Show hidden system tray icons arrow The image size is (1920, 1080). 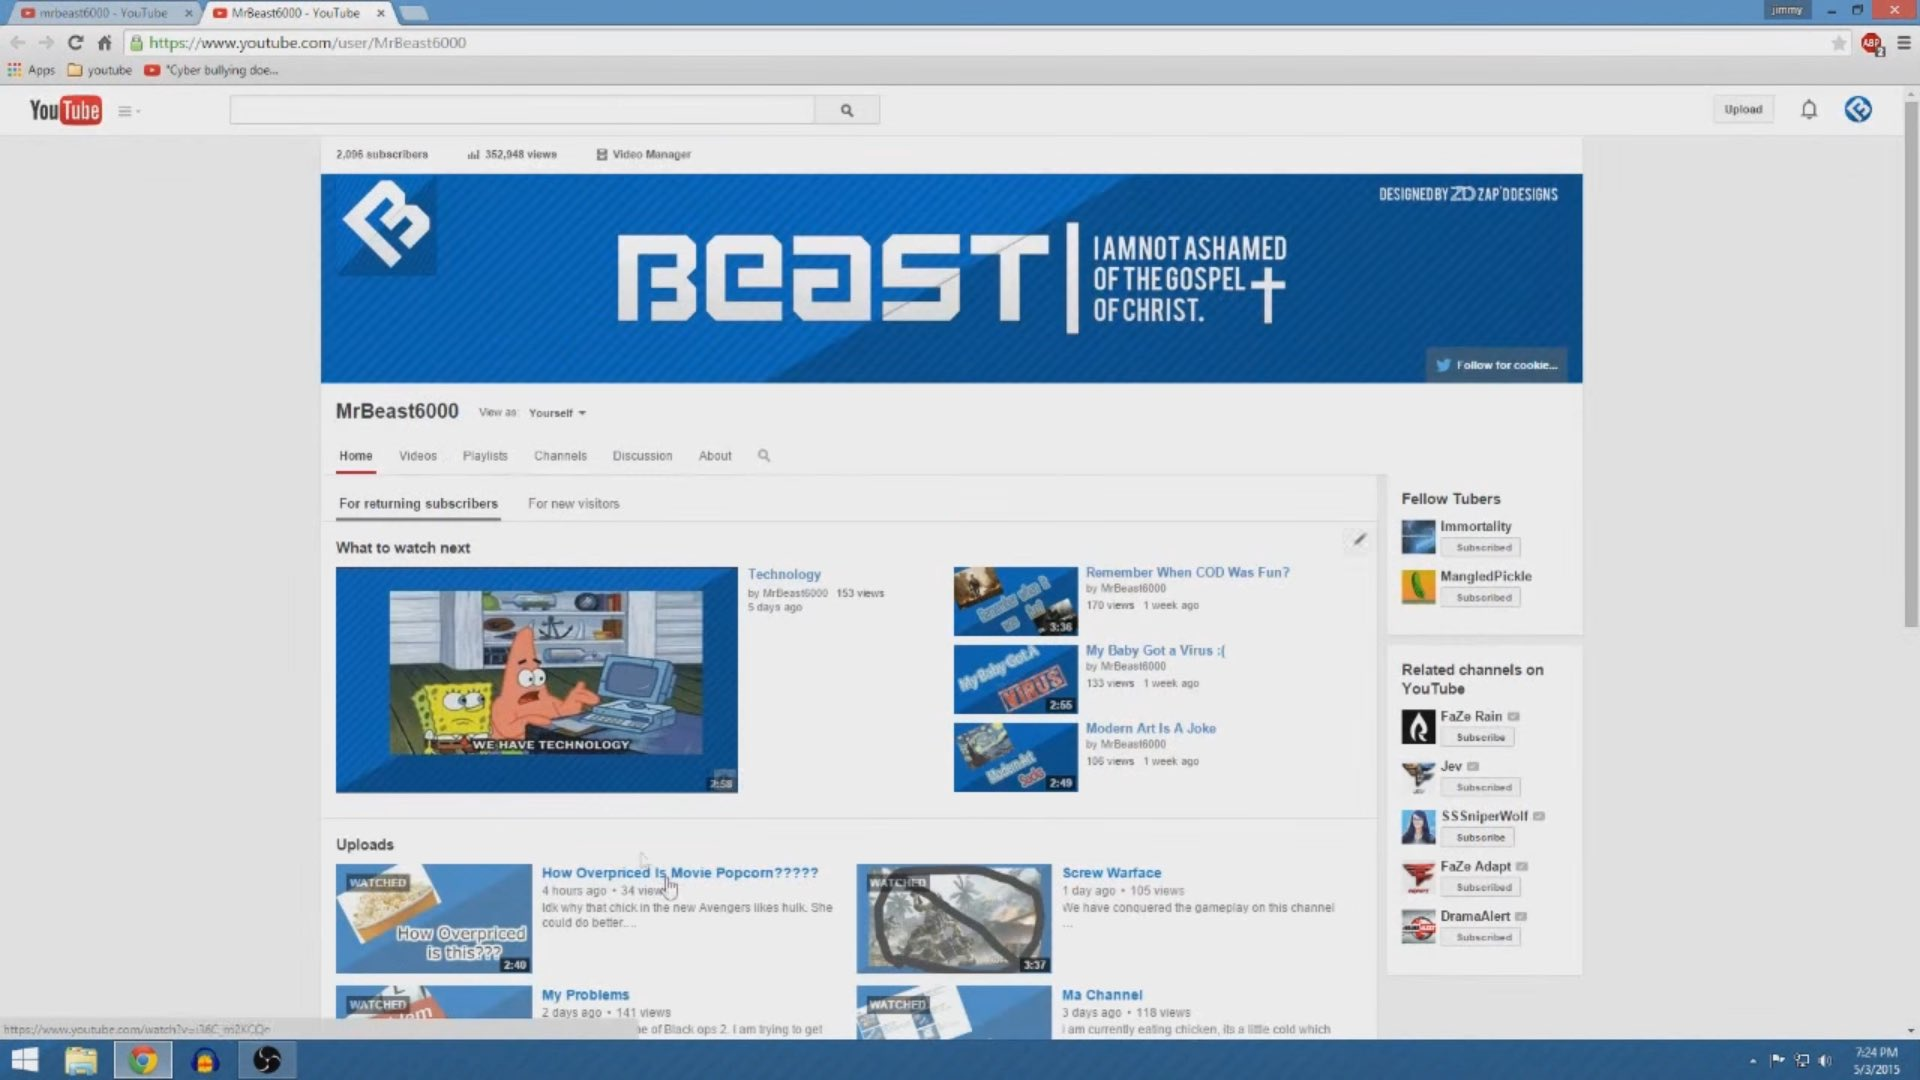[1752, 1061]
